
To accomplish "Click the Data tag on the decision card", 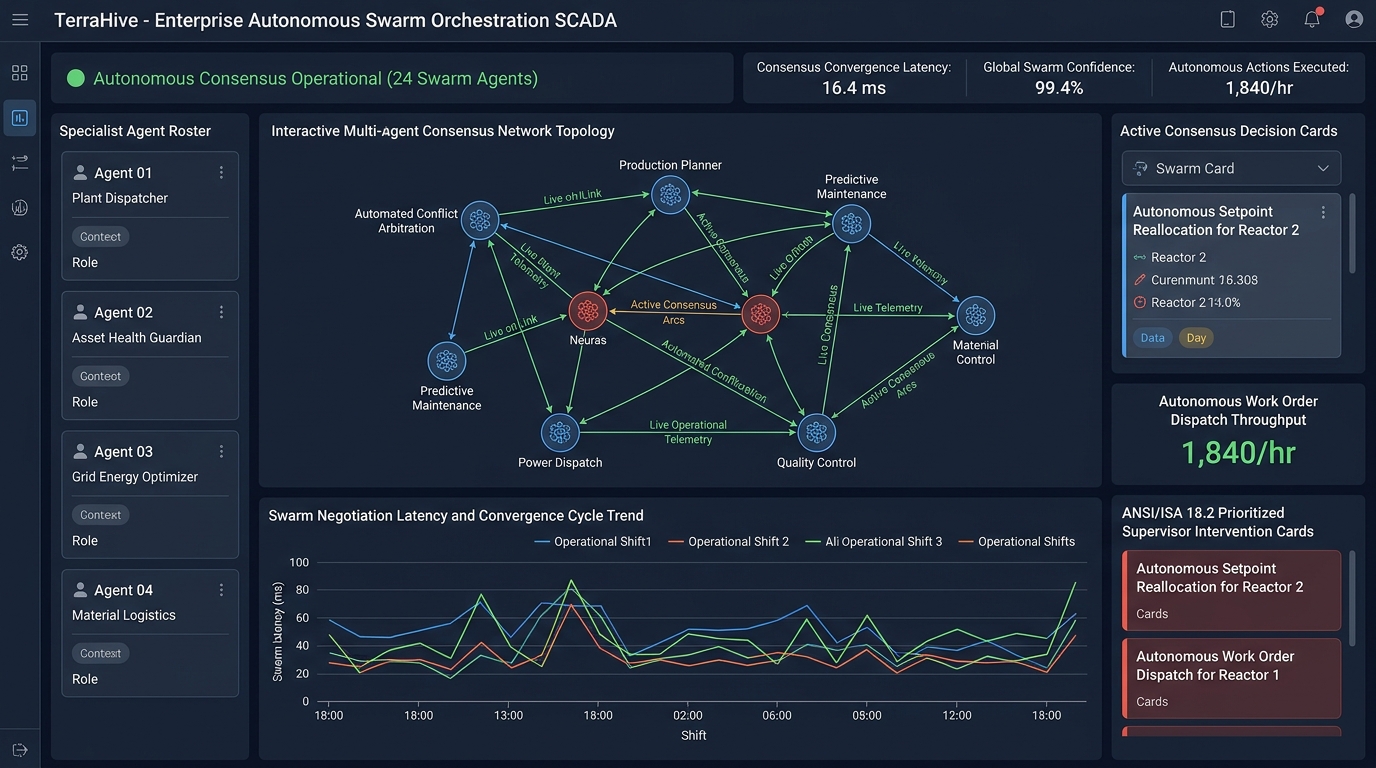I will pos(1153,338).
